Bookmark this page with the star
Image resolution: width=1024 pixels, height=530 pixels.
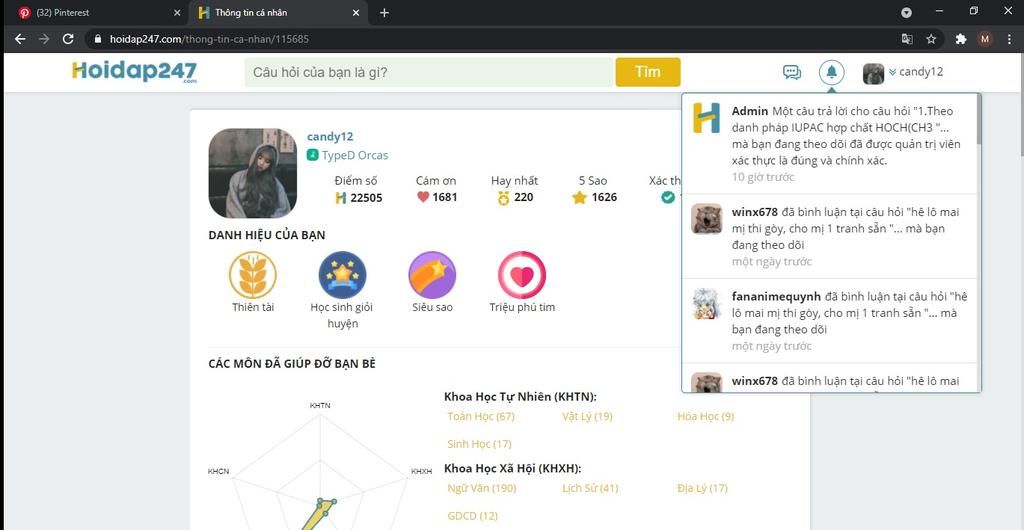(931, 39)
